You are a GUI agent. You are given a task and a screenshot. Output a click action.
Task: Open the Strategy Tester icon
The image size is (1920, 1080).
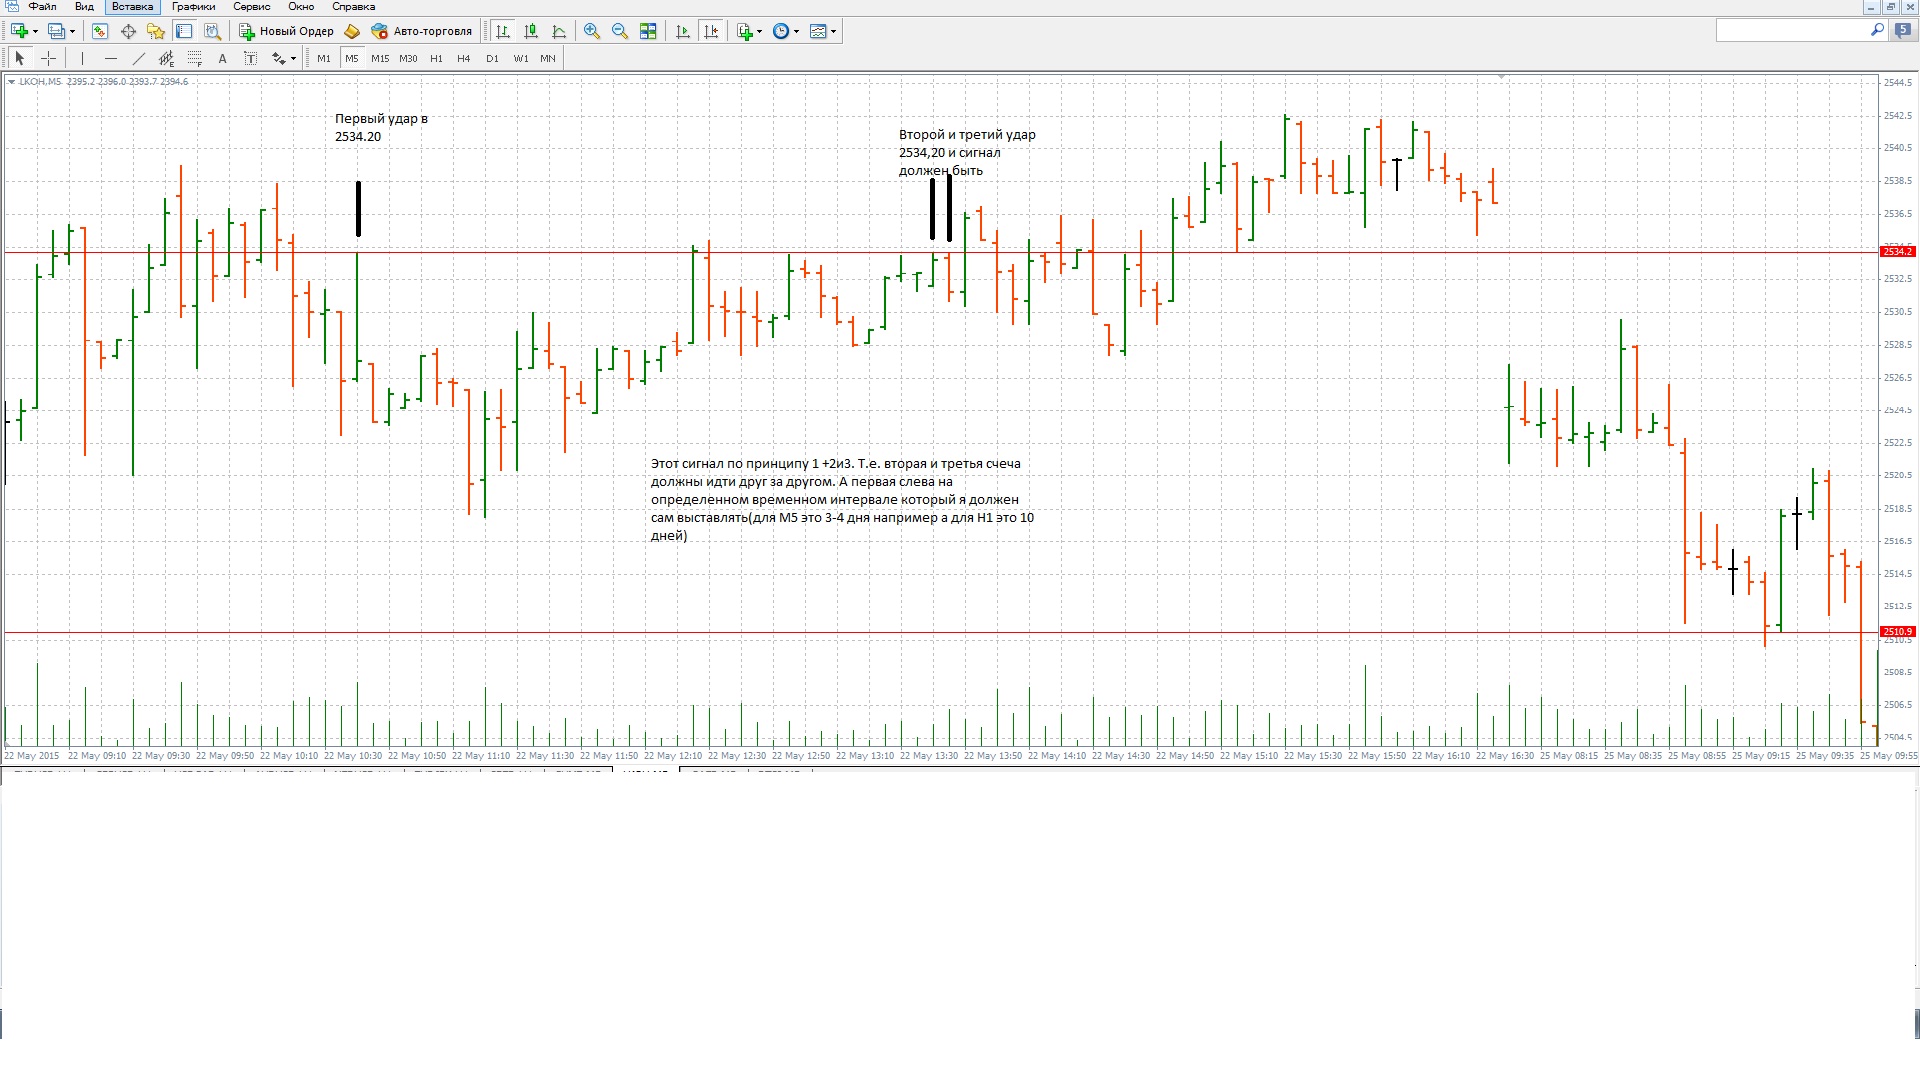212,31
